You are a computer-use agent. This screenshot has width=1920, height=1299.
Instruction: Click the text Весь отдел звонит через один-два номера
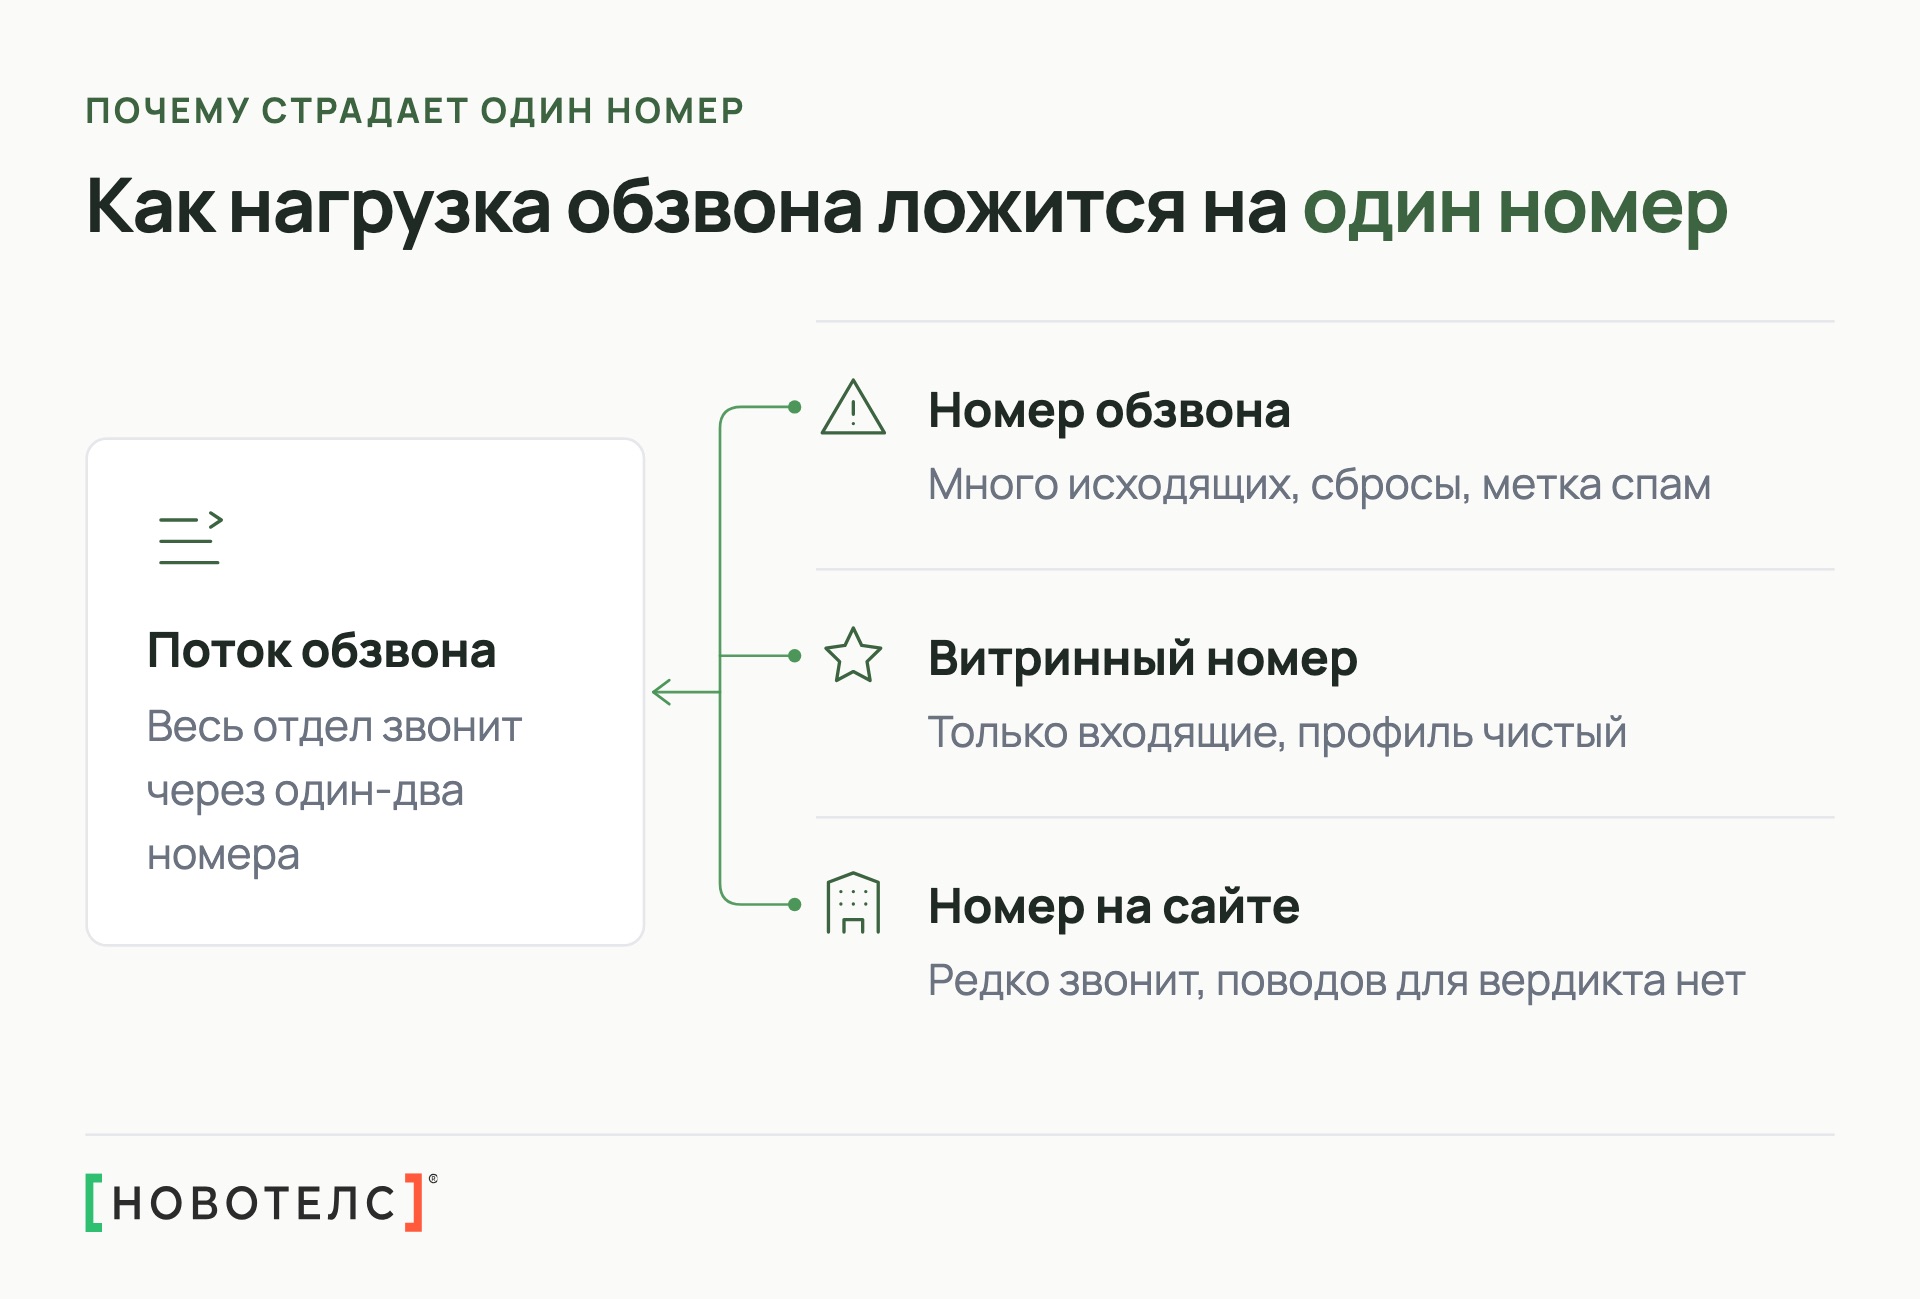(334, 791)
